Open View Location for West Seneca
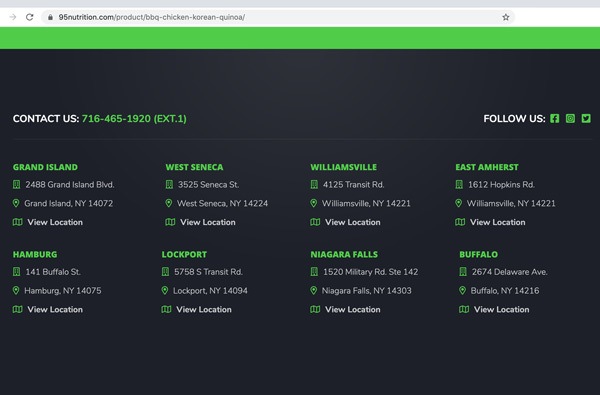 (x=208, y=222)
